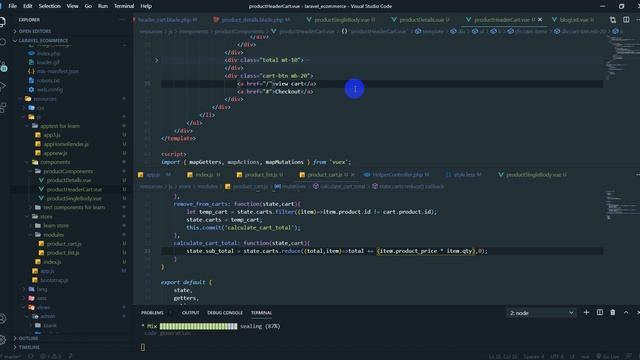Open the Search view in activity bar
The image size is (640, 360).
point(2,42)
